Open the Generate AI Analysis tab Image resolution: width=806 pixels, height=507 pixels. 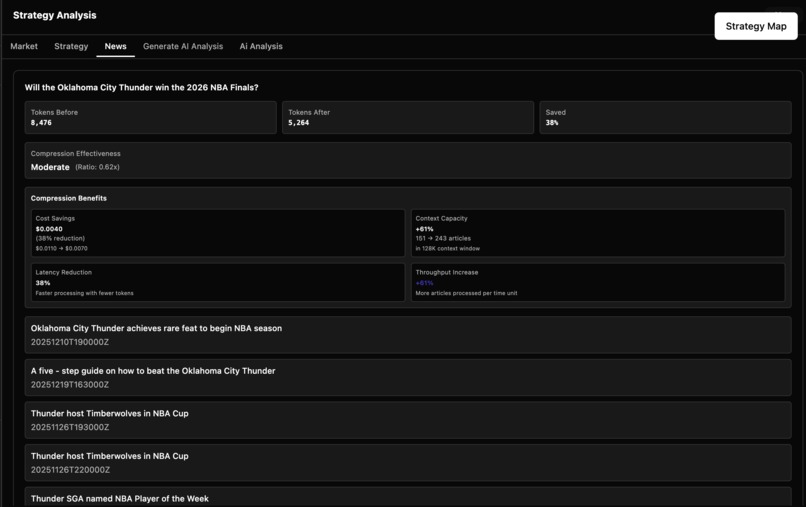point(183,46)
